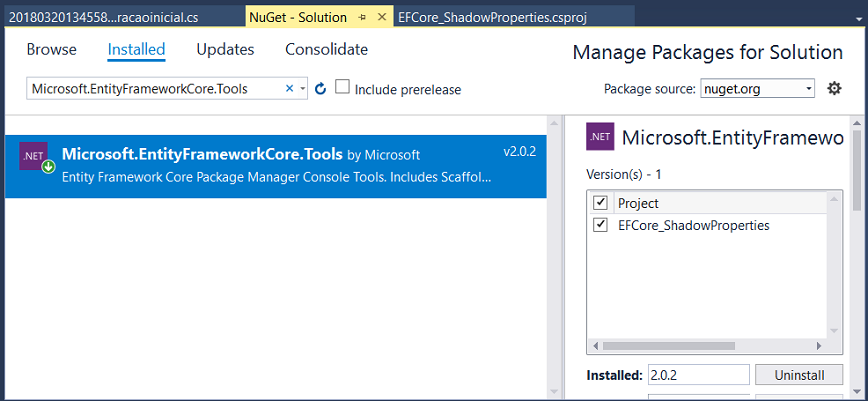Uncheck the EFCore_ShadowProperties project checkbox
Screen dimensions: 868x401
click(x=600, y=225)
